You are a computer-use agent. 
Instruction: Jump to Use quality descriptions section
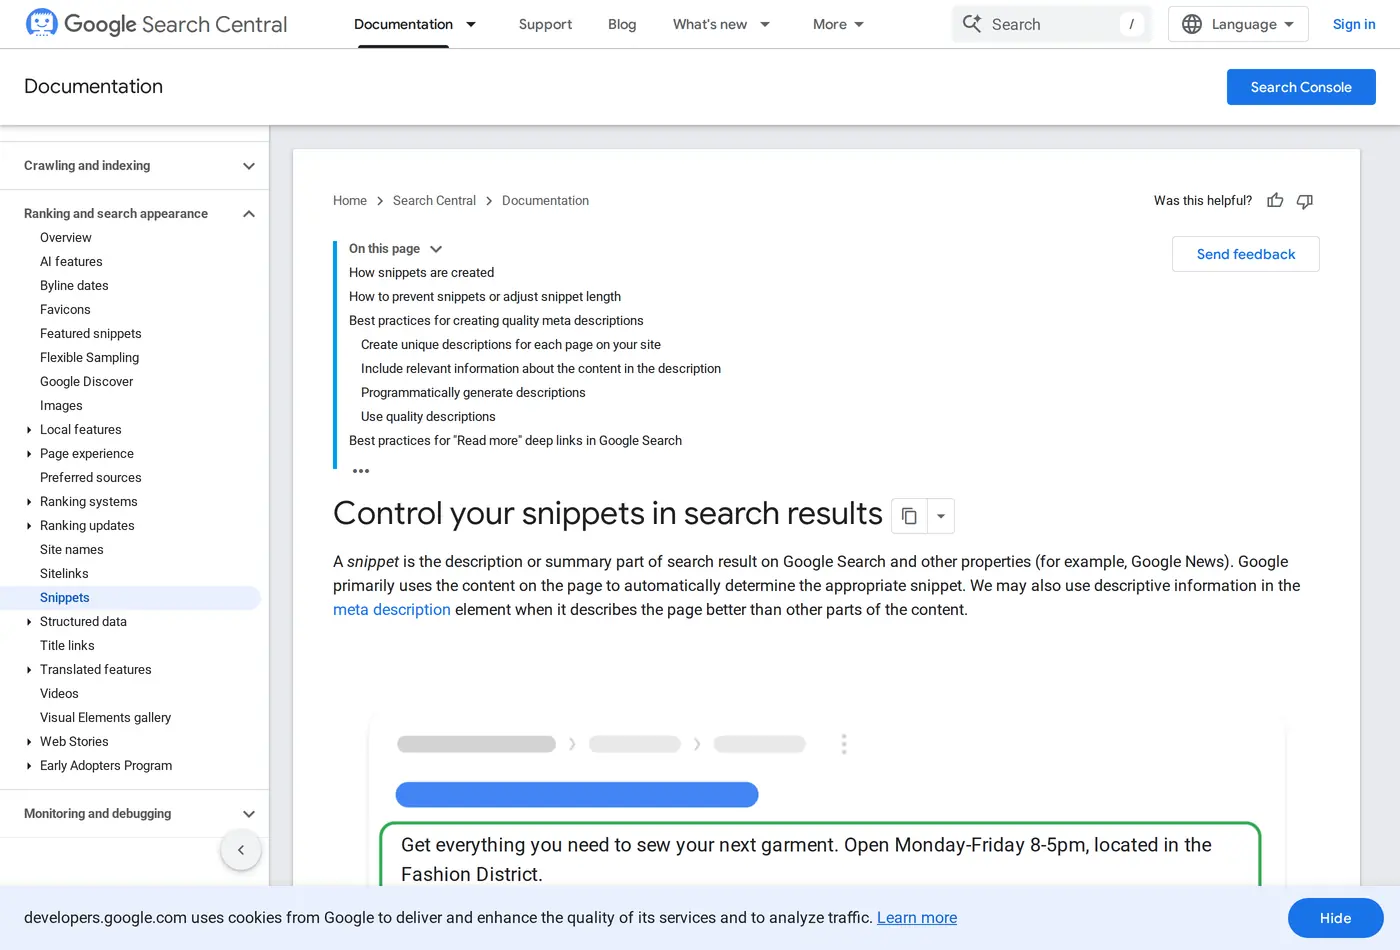[428, 417]
